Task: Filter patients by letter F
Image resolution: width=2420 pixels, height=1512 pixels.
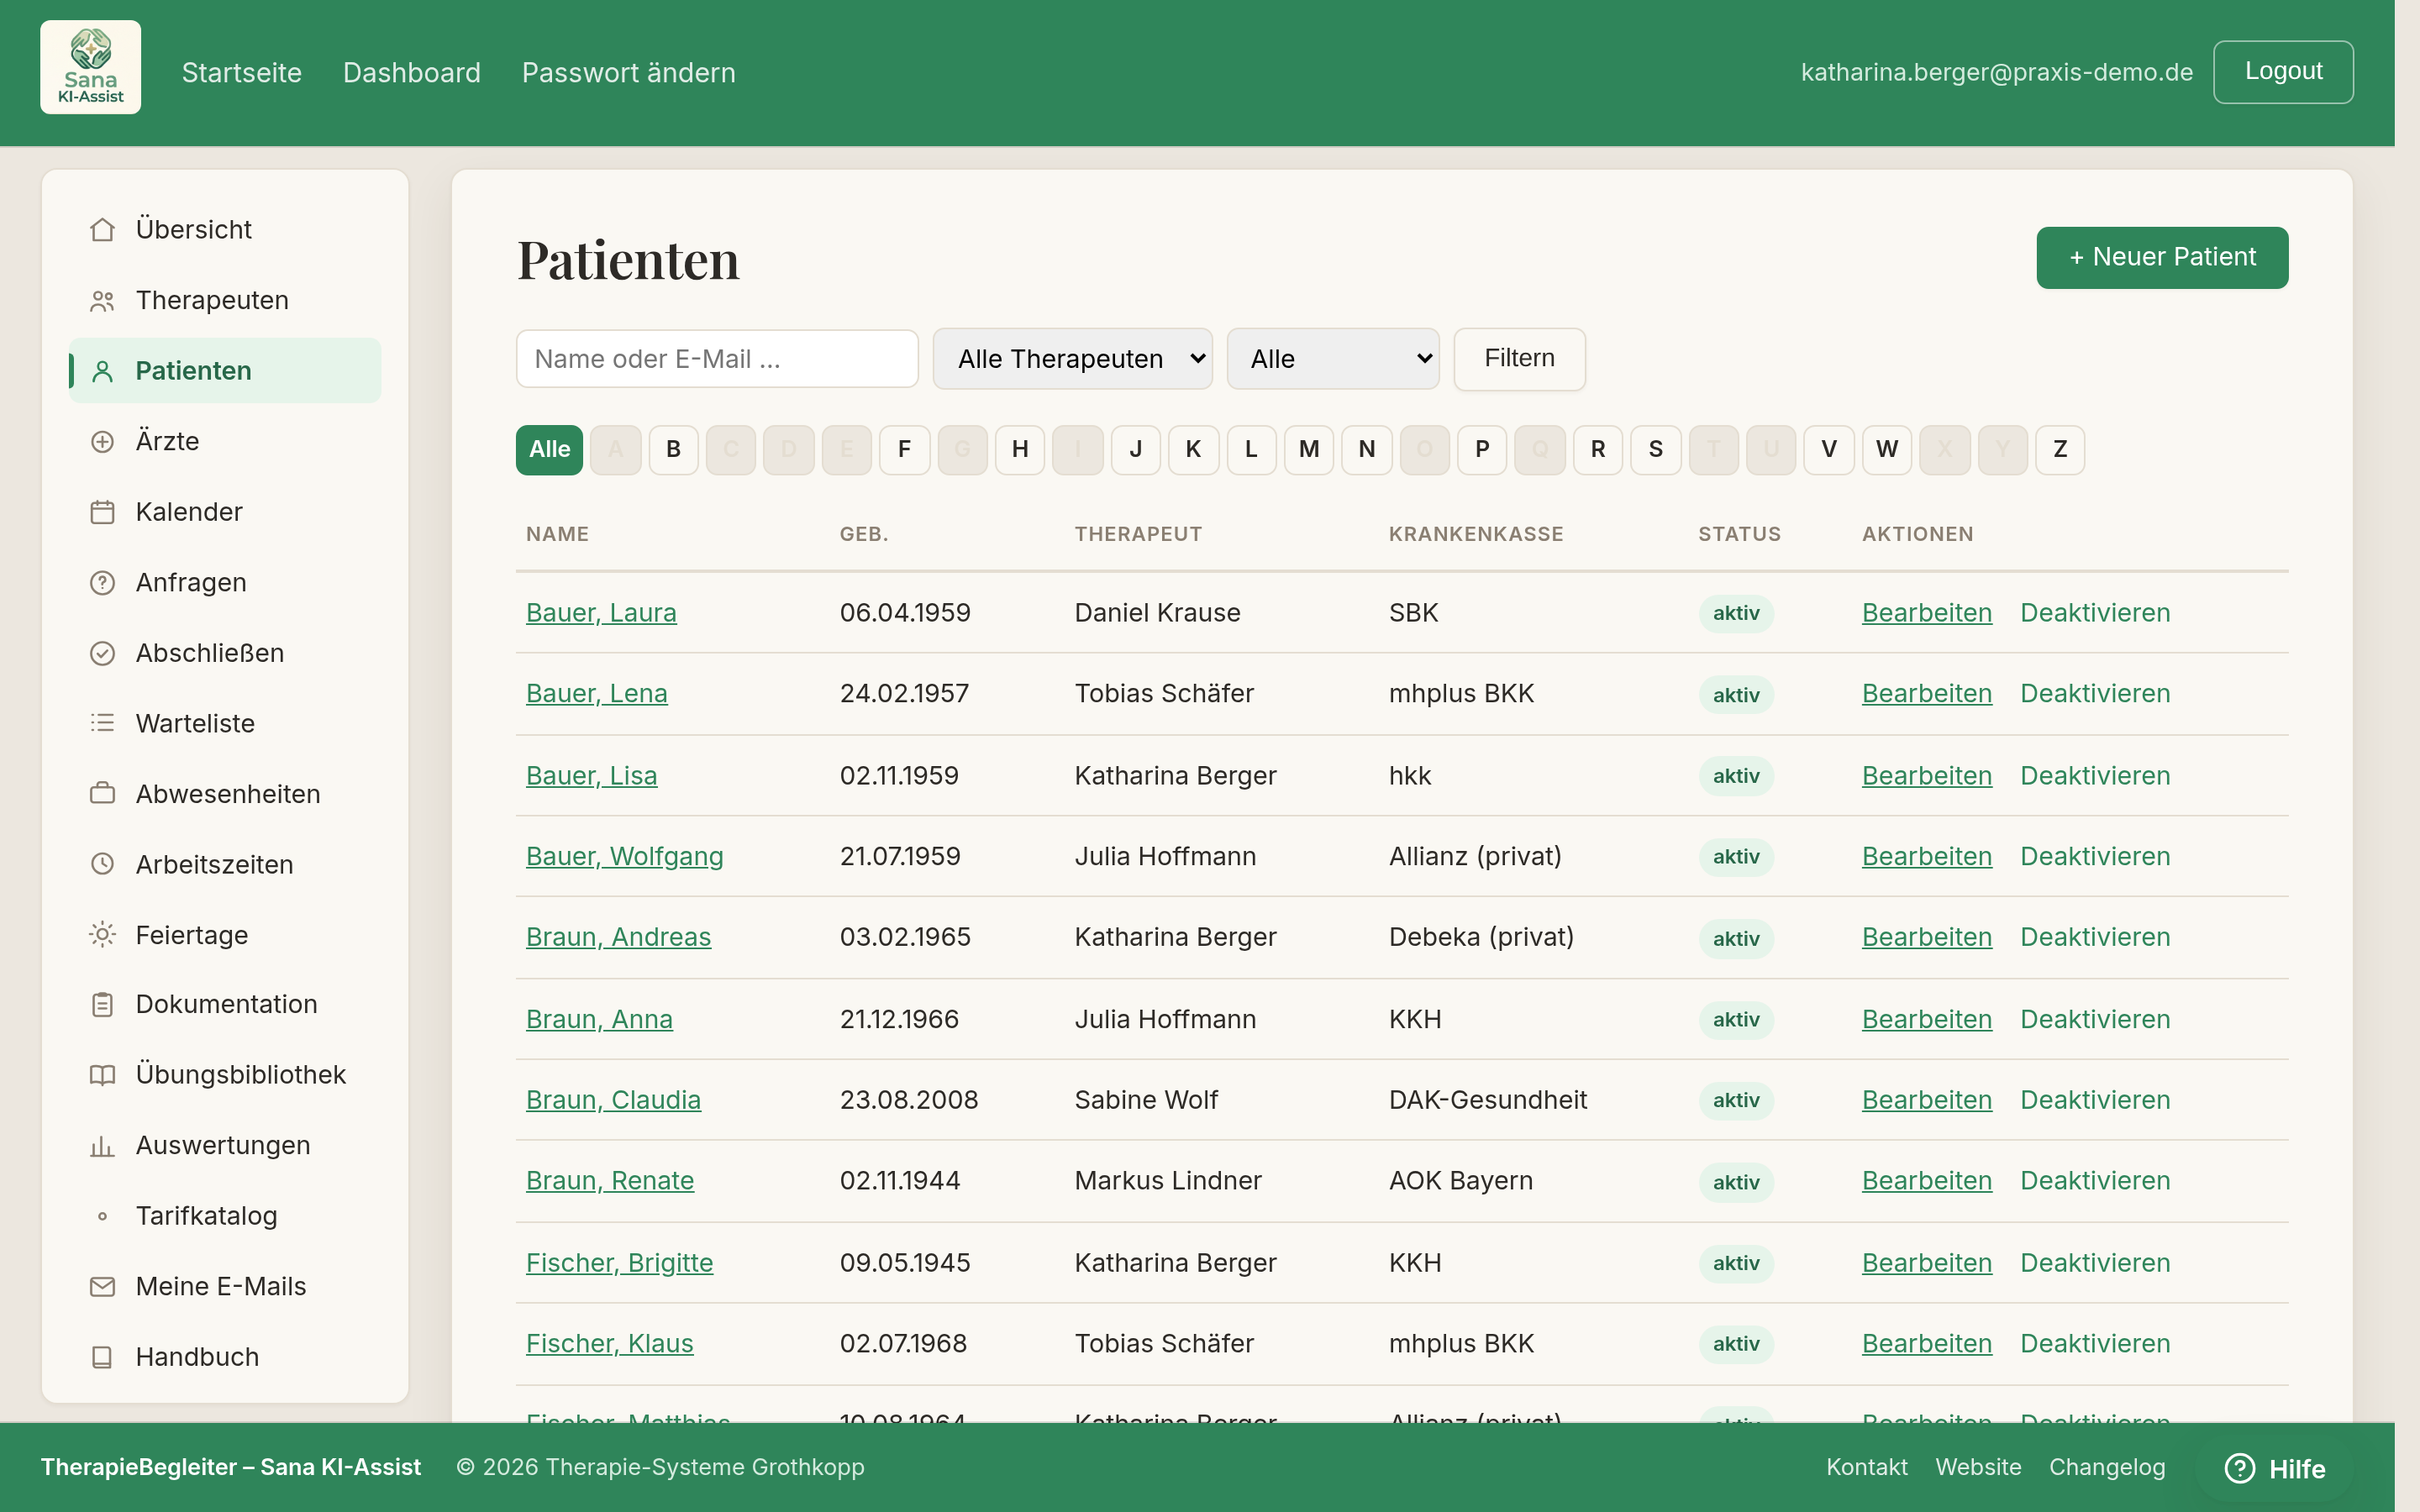Action: (x=904, y=449)
